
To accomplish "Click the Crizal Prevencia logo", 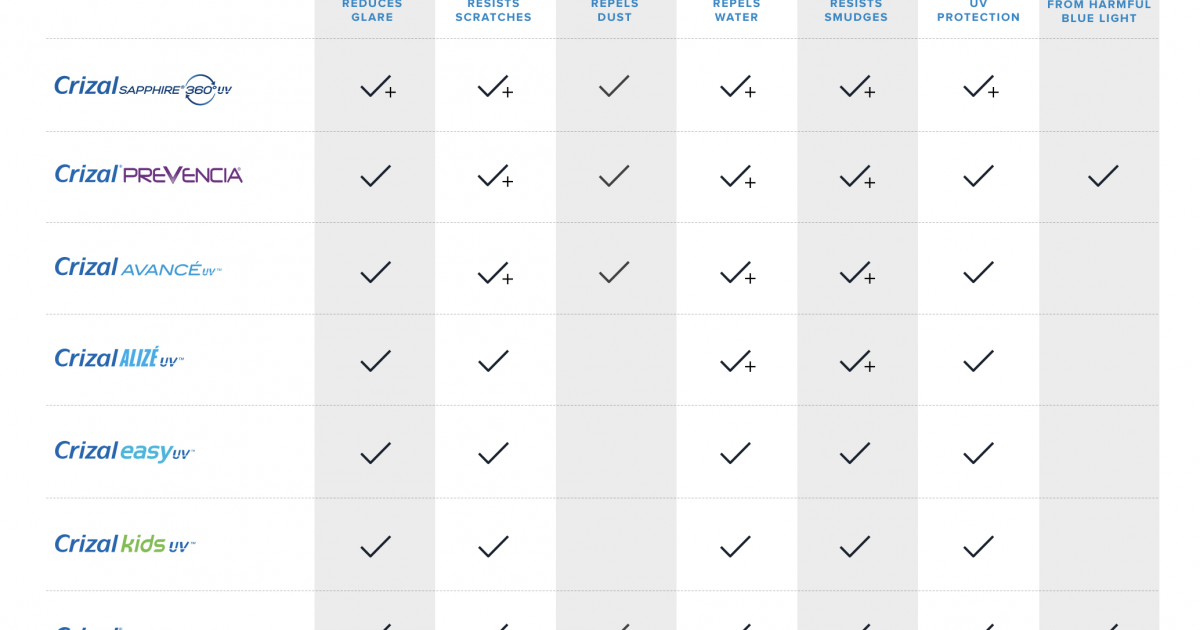I will (149, 175).
